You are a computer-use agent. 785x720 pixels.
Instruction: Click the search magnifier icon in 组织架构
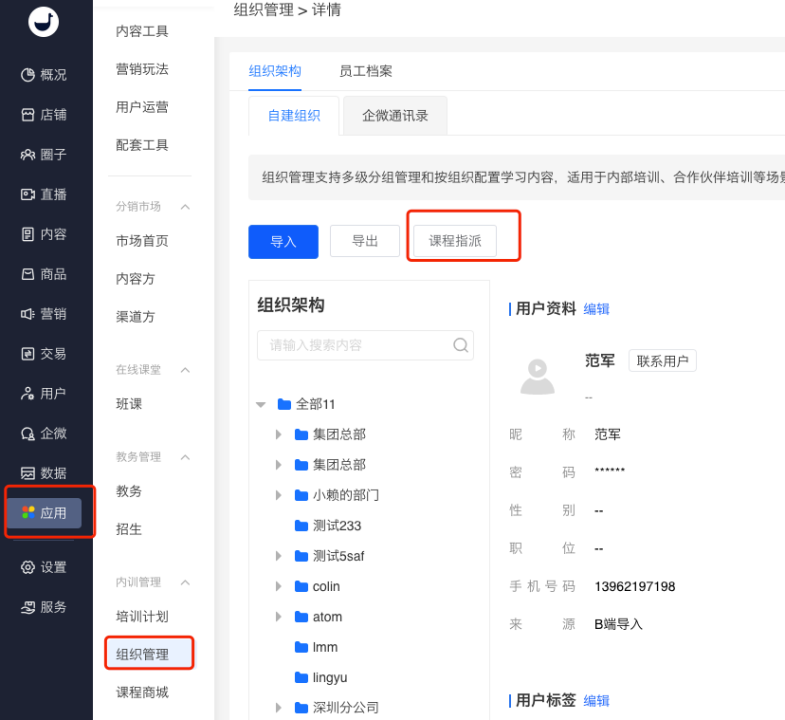click(460, 345)
